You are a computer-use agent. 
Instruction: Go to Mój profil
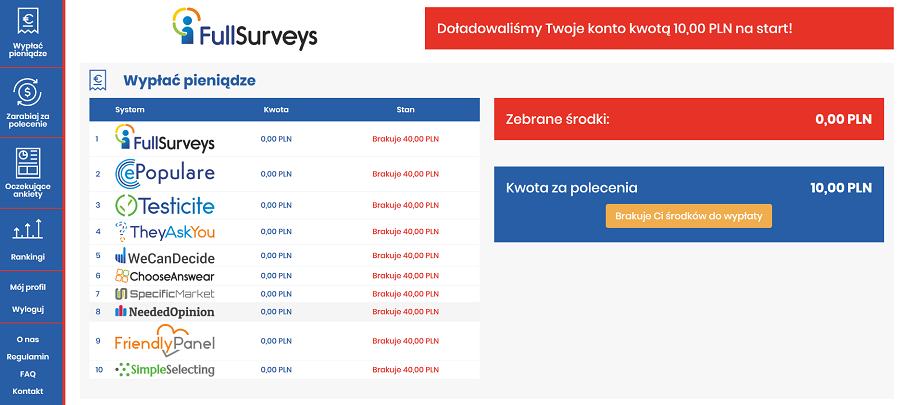point(28,287)
